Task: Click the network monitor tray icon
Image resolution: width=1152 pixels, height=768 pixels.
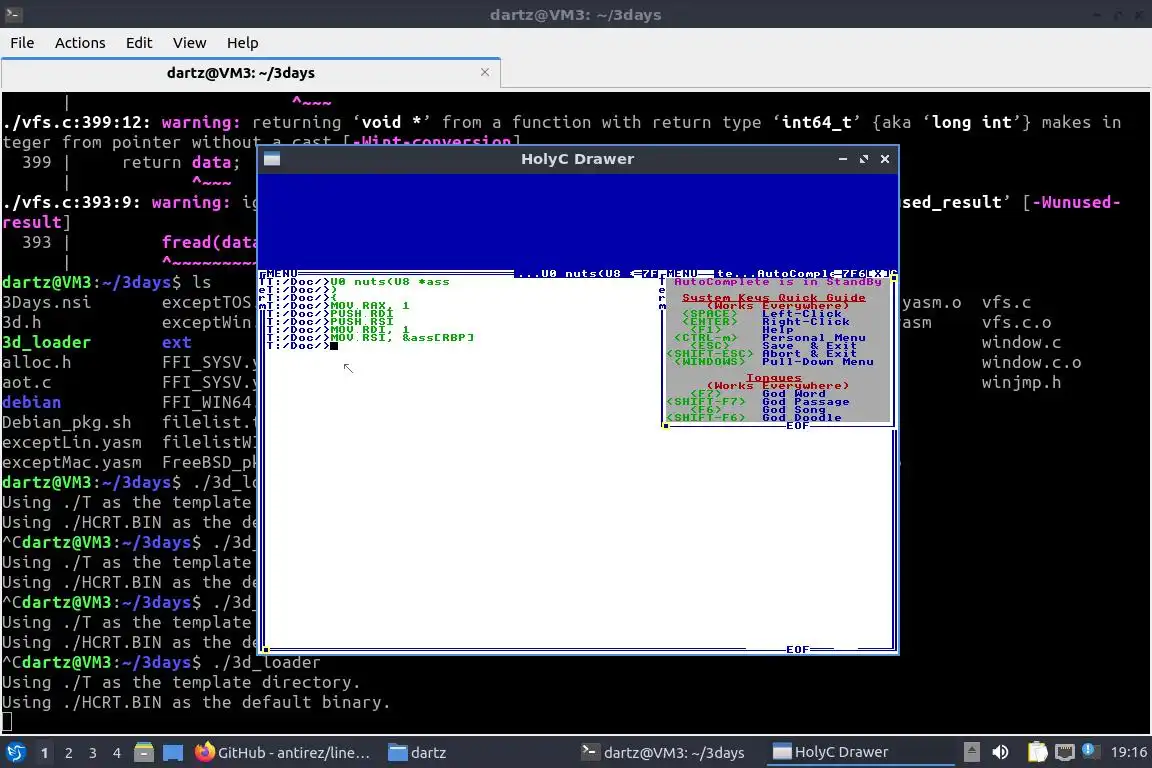Action: (1065, 753)
